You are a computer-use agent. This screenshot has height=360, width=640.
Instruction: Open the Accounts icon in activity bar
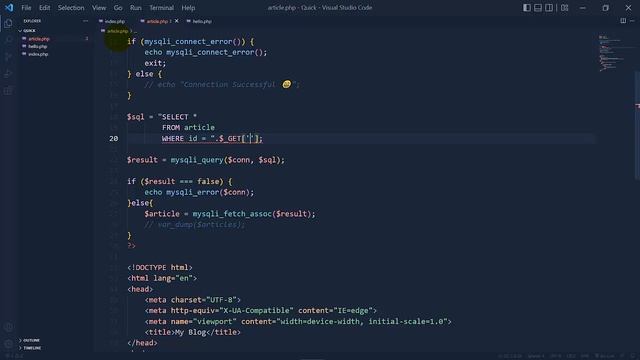pos(8,327)
